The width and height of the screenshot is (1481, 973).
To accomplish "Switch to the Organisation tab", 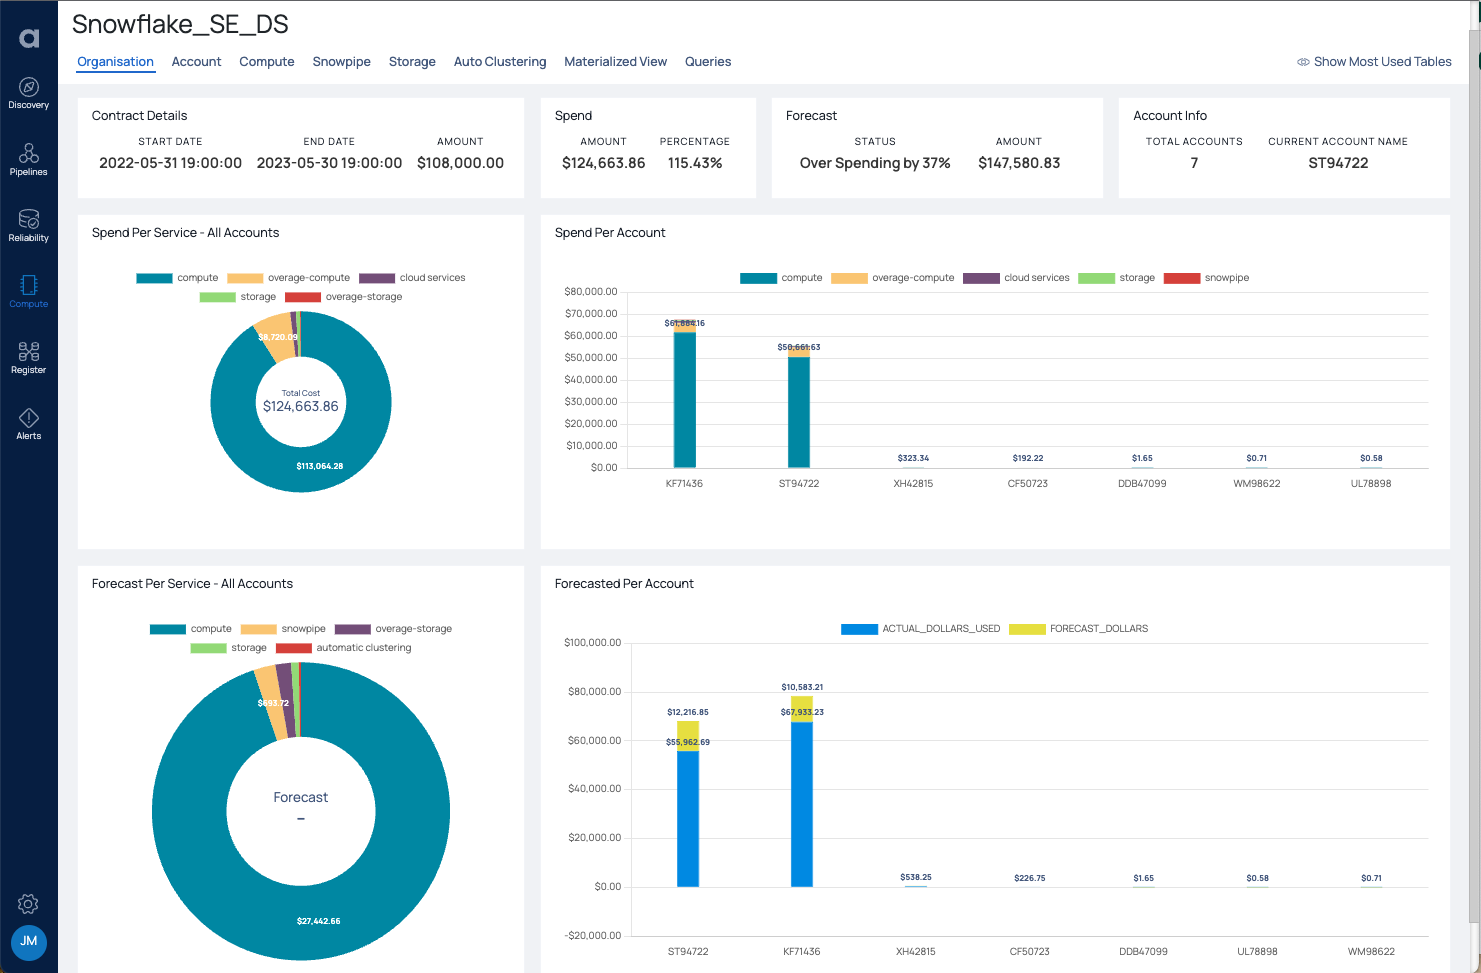I will [115, 62].
